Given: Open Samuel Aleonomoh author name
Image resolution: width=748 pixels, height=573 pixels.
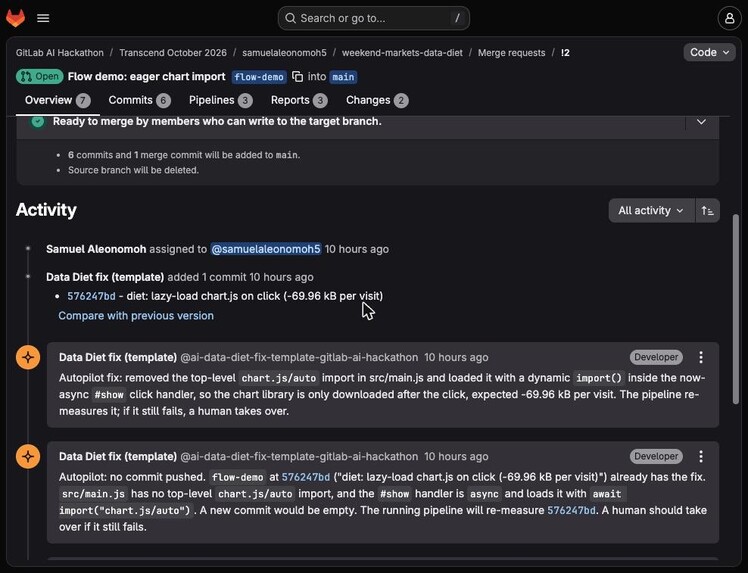Looking at the screenshot, I should coord(96,249).
